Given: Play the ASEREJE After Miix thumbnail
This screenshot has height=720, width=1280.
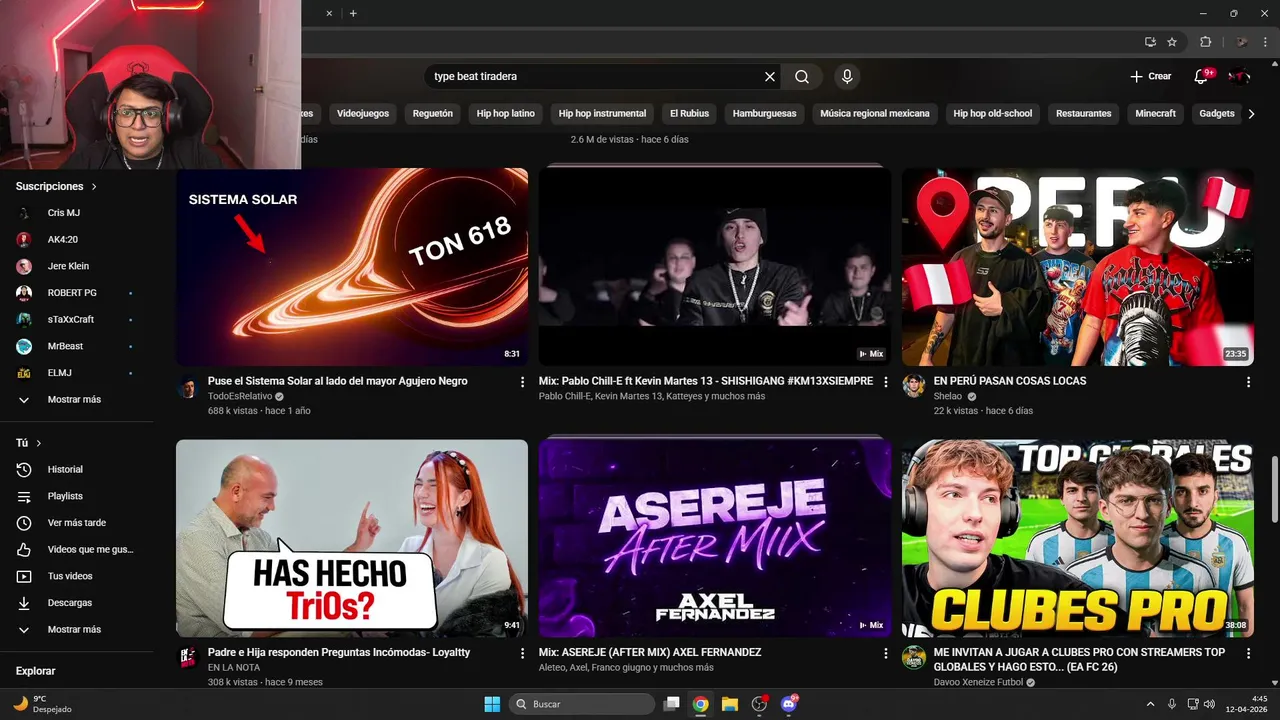Looking at the screenshot, I should point(715,539).
